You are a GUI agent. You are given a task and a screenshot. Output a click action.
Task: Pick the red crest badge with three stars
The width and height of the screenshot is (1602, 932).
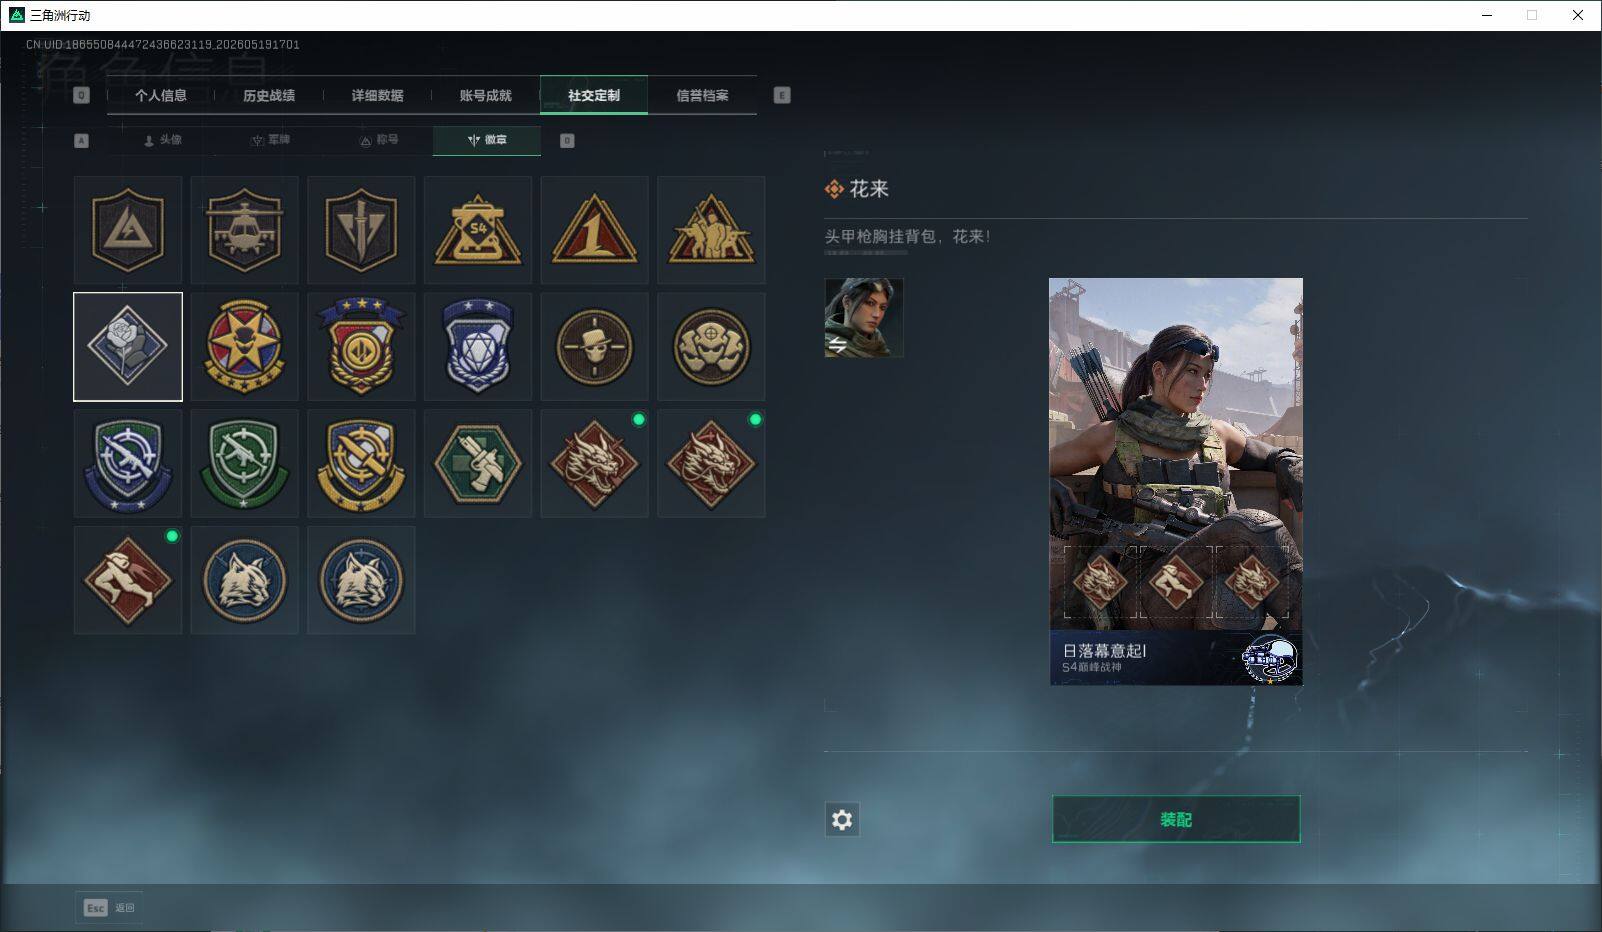361,347
